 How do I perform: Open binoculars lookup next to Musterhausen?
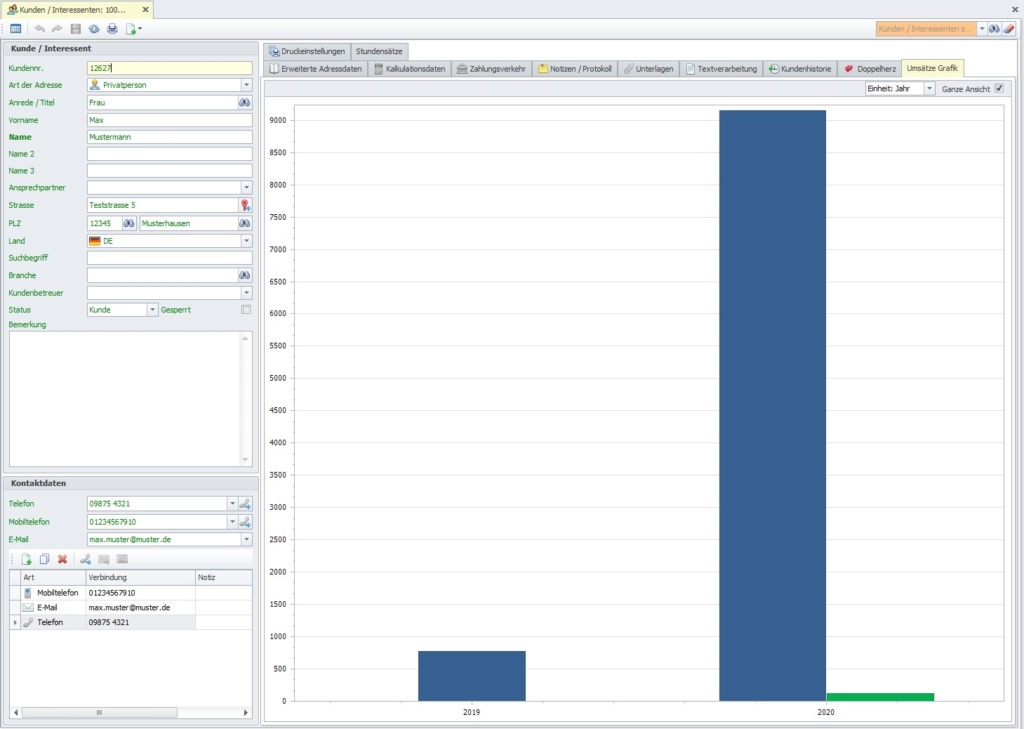coord(244,223)
